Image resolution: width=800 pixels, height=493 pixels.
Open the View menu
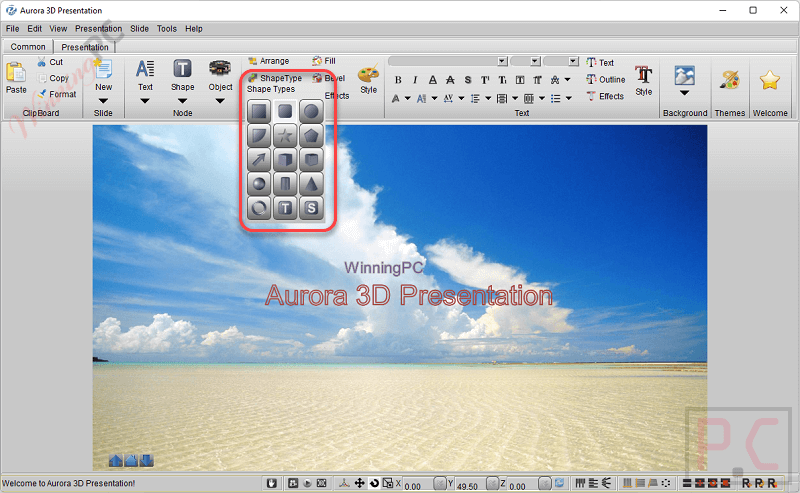58,29
